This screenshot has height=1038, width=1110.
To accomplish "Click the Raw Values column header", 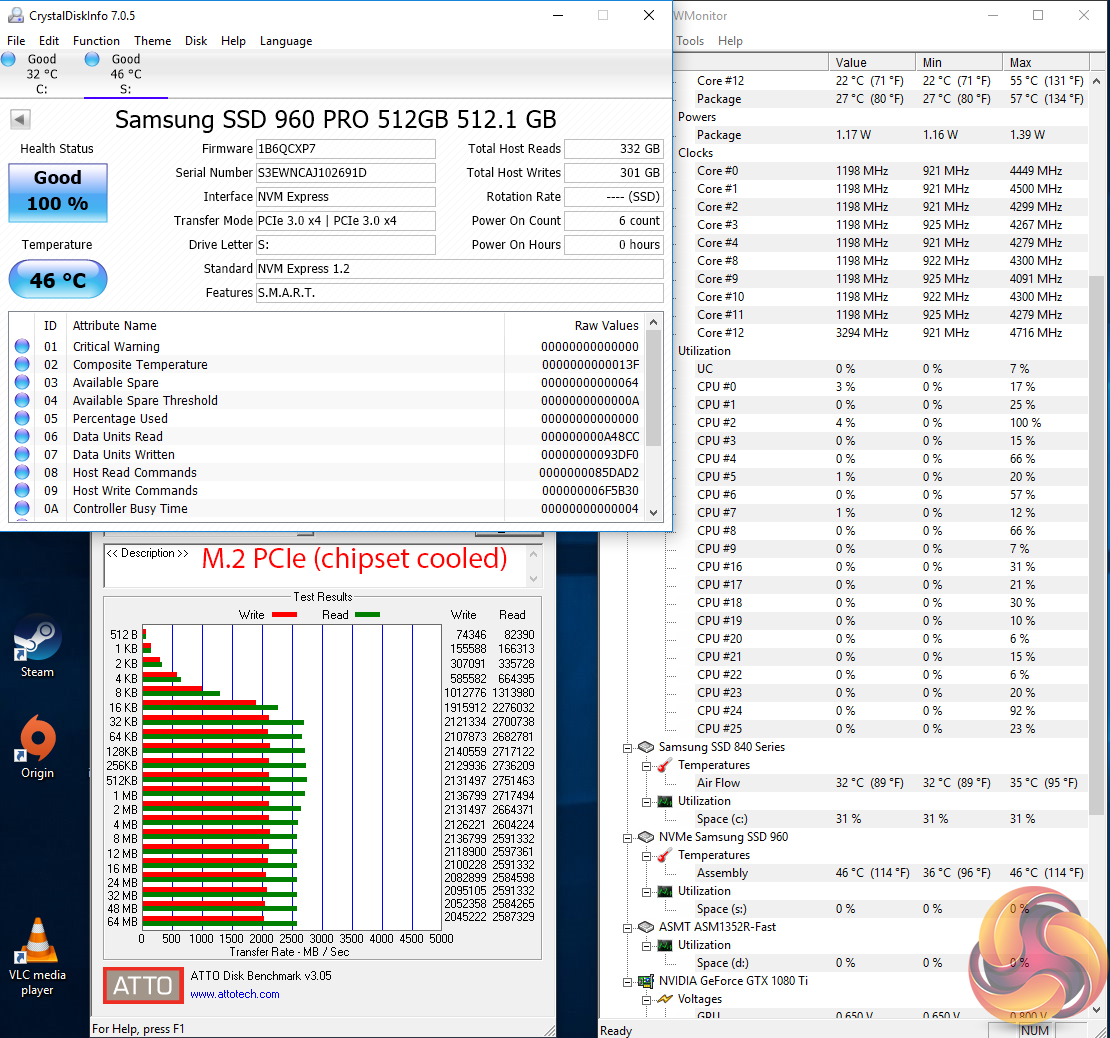I will pos(575,326).
